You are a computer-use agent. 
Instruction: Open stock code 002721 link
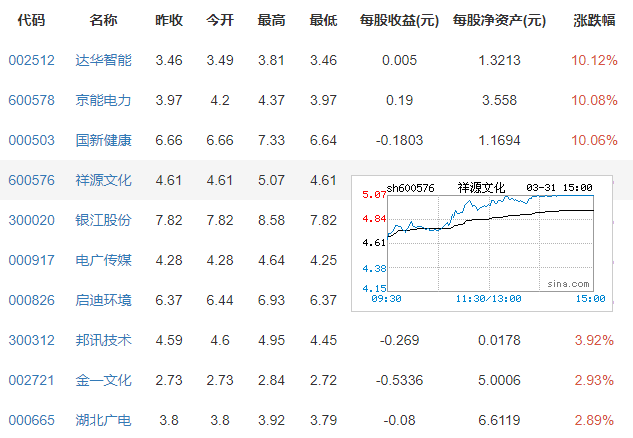pos(31,380)
